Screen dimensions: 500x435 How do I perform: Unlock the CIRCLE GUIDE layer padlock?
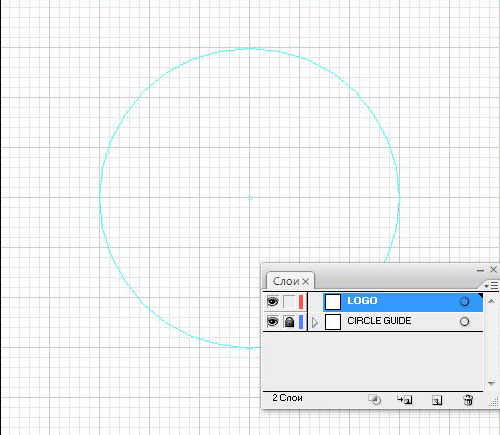(289, 322)
